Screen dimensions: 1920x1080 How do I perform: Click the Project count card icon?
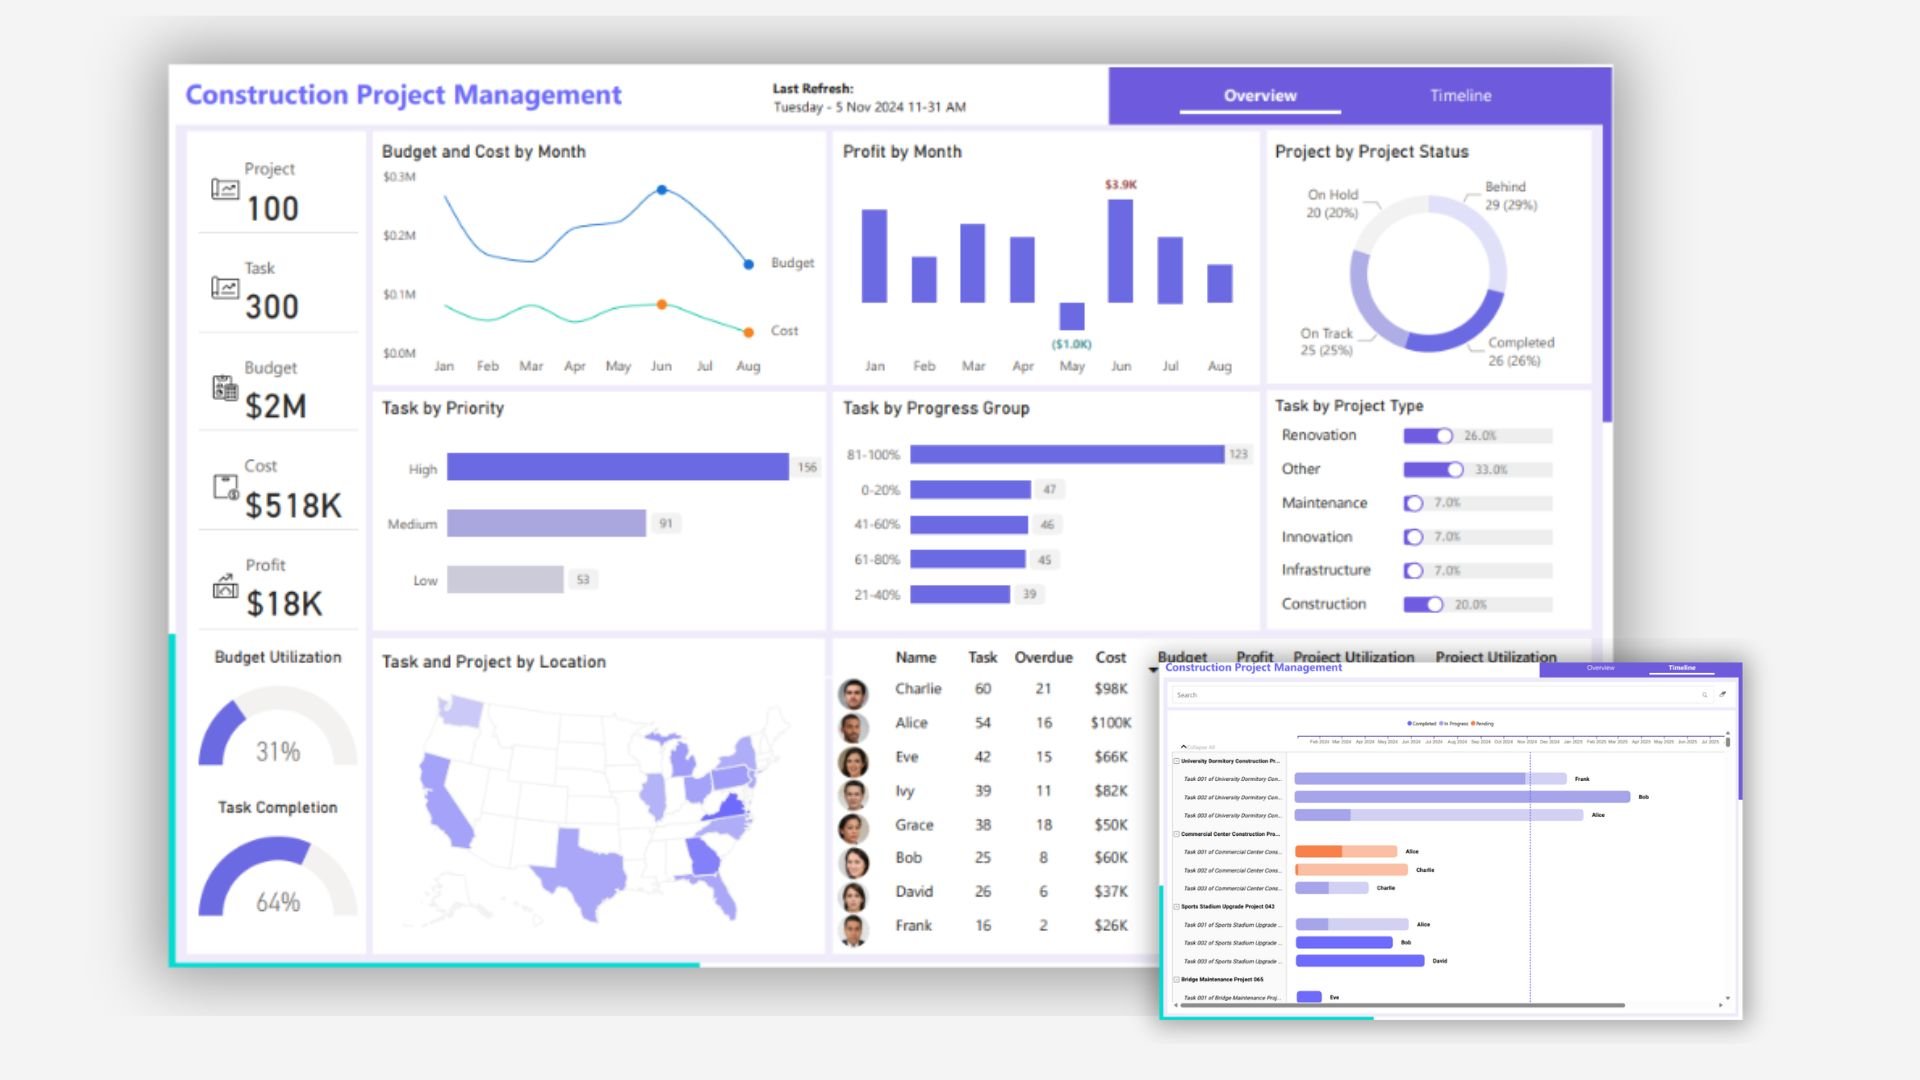(225, 189)
